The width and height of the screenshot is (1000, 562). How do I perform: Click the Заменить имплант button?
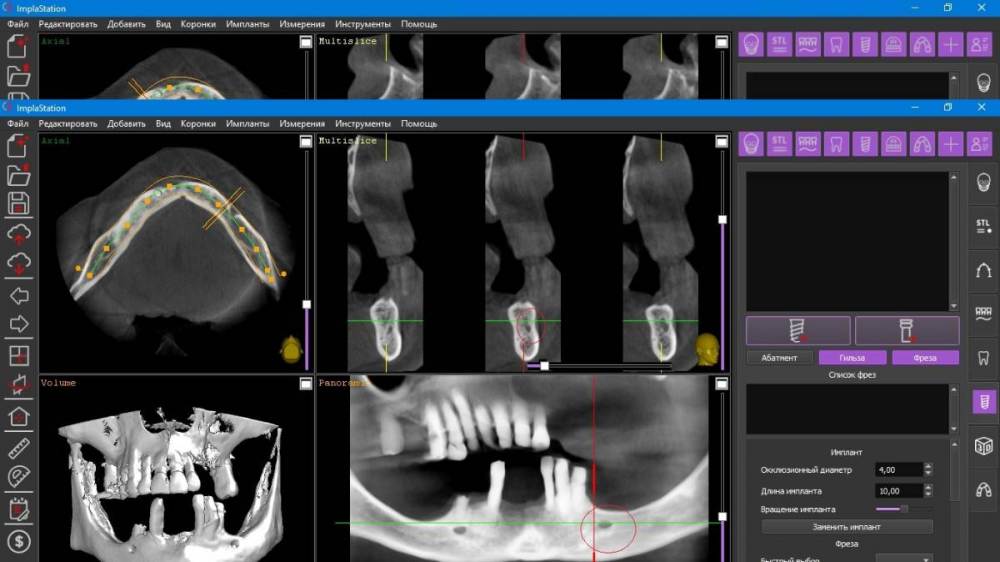846,527
